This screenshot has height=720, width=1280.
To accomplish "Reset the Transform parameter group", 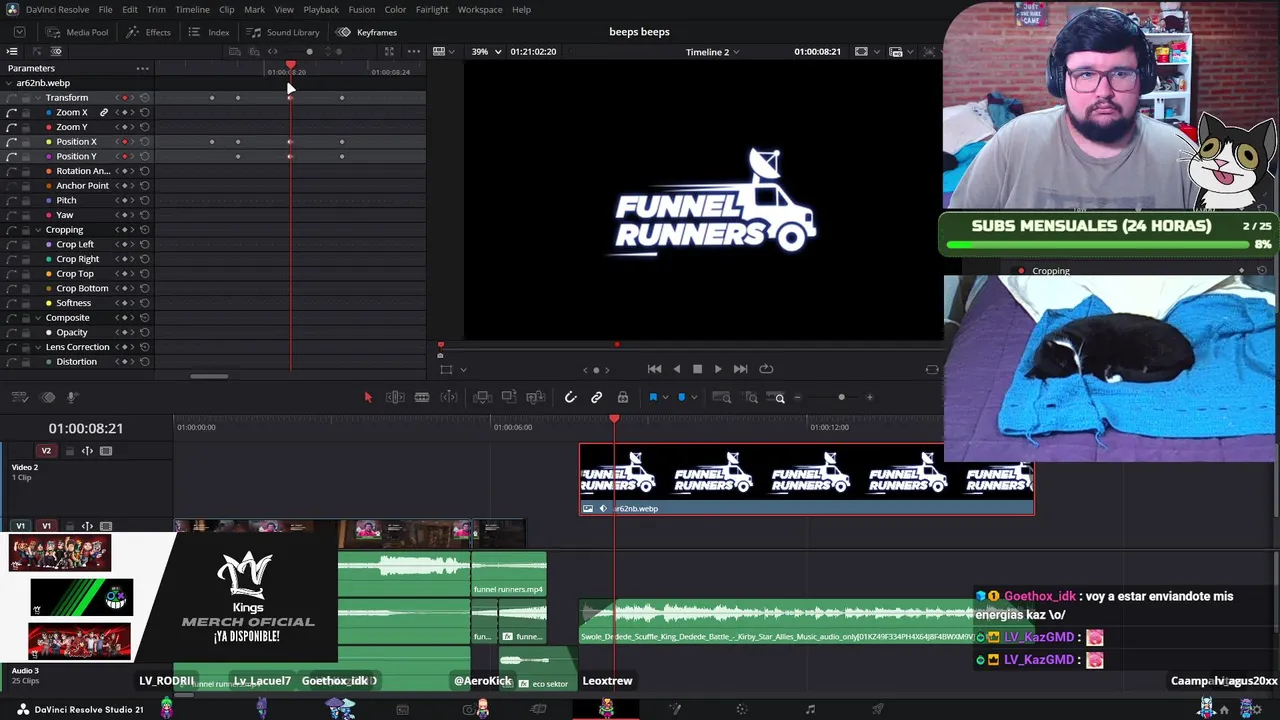I will 145,98.
